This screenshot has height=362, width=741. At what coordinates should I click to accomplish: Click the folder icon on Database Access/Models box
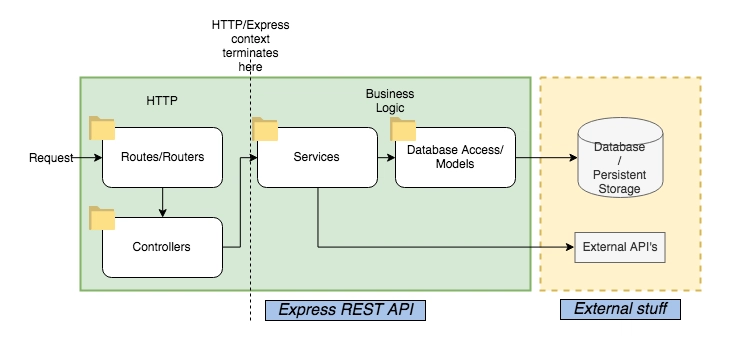click(403, 129)
